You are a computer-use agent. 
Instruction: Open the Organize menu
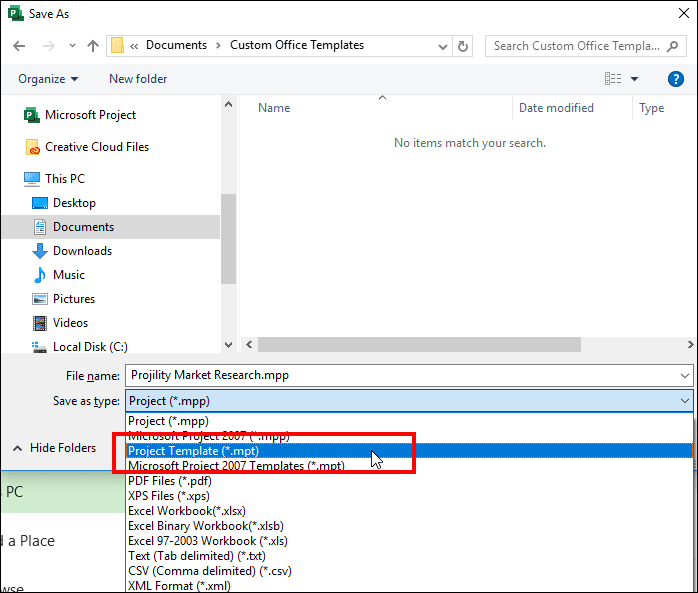point(48,79)
